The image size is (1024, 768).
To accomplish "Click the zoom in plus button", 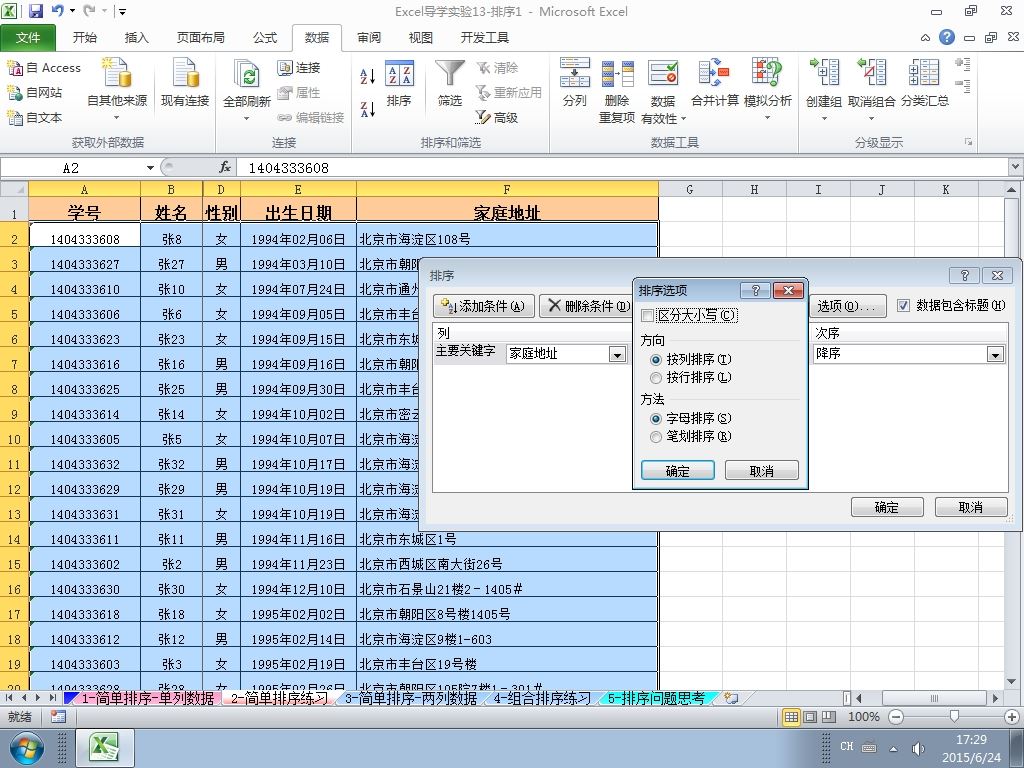I will (x=1012, y=717).
